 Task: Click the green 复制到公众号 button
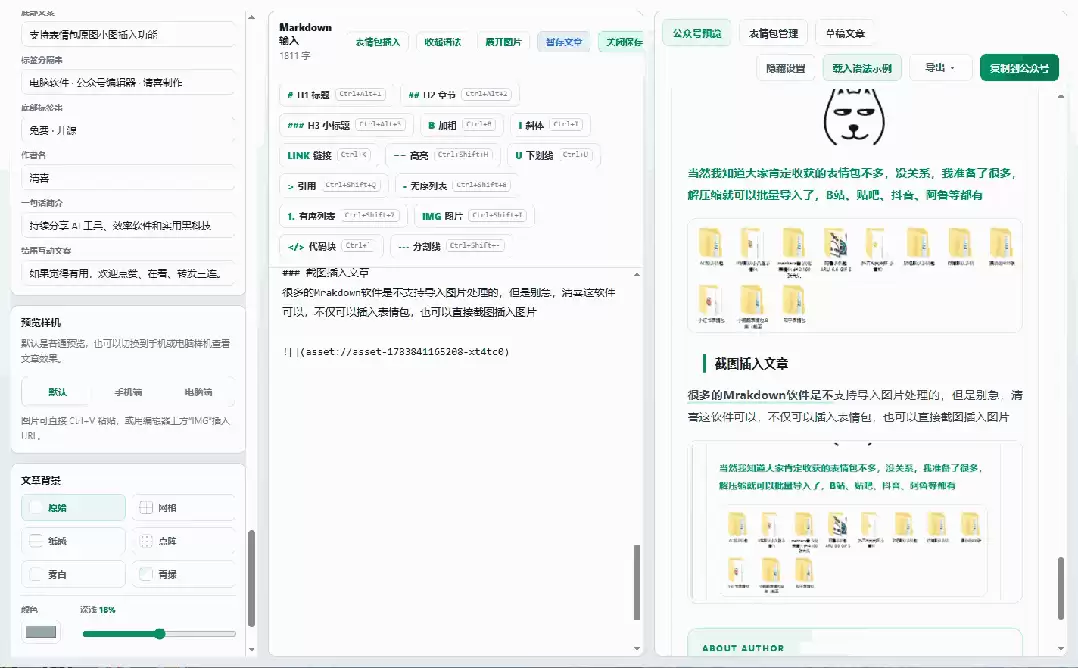[1019, 68]
